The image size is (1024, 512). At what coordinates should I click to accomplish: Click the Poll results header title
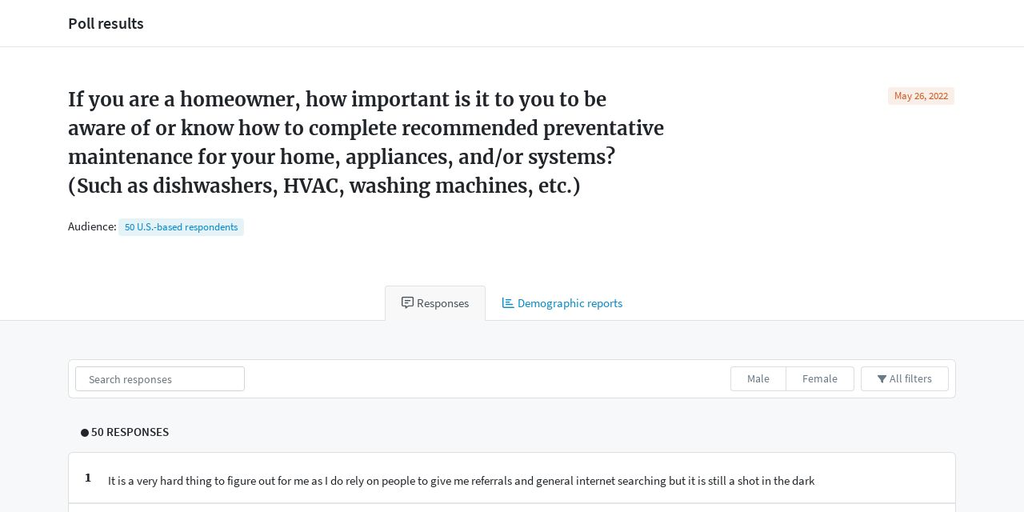[106, 24]
